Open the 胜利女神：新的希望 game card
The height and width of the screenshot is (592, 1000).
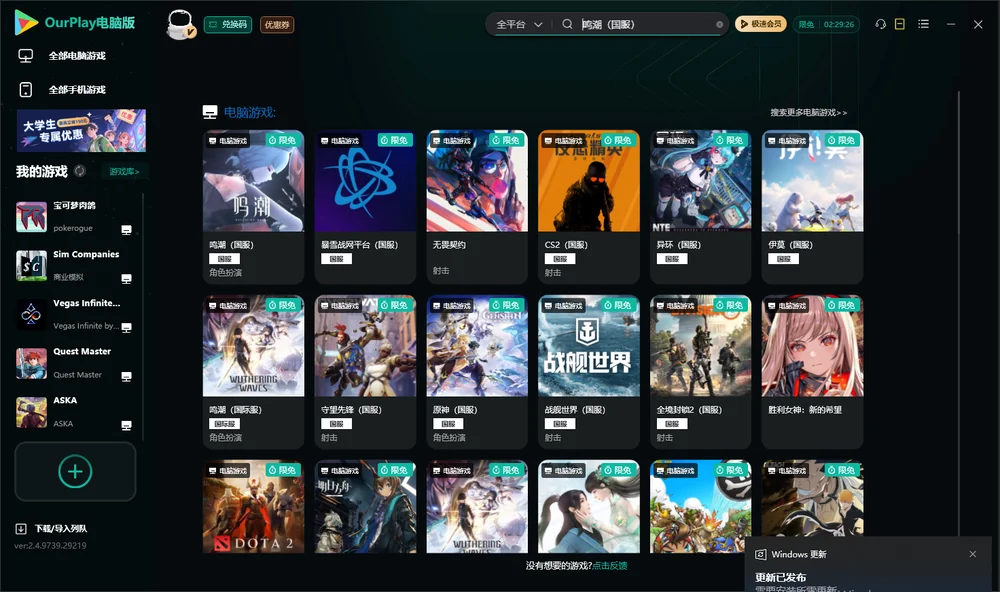(812, 372)
